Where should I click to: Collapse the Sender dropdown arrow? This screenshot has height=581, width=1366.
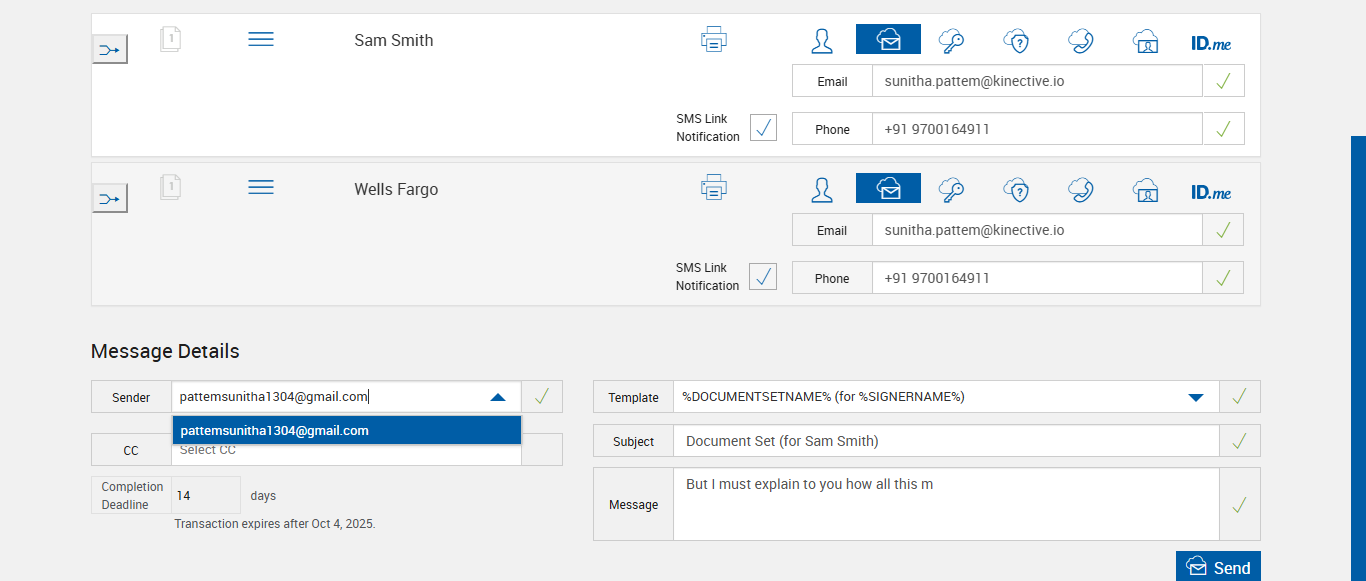pos(498,397)
